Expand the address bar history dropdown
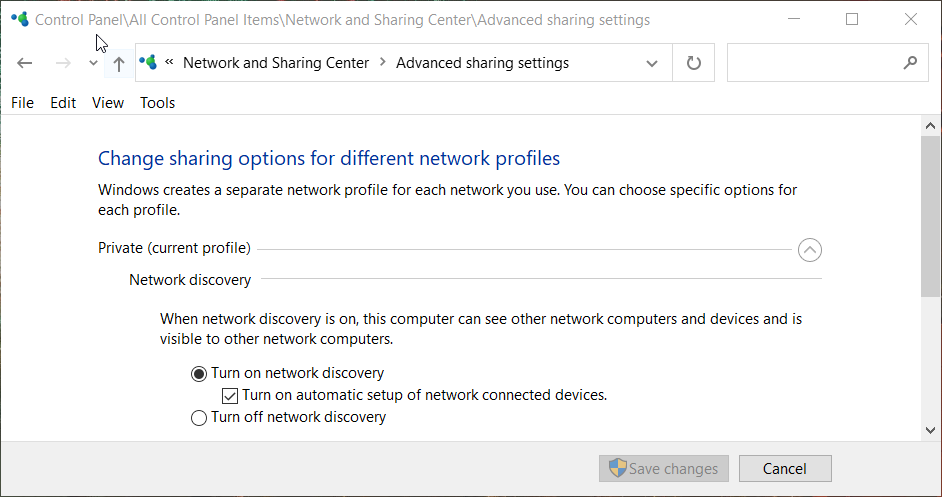Image resolution: width=942 pixels, height=497 pixels. (652, 63)
